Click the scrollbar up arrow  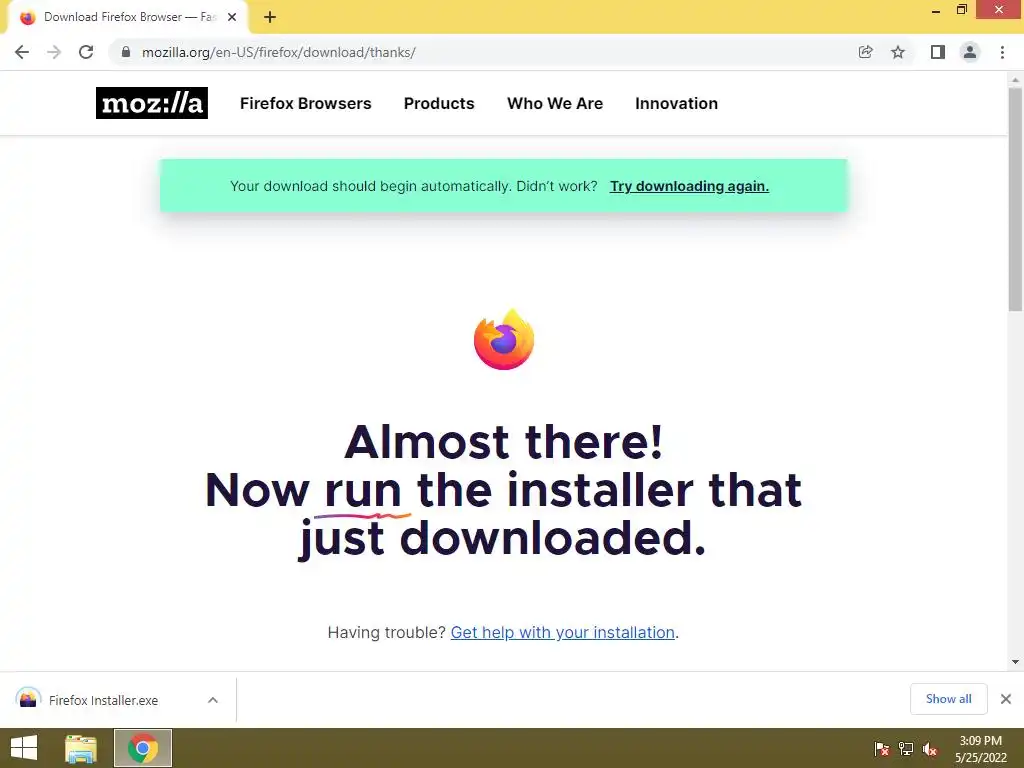coord(1016,80)
